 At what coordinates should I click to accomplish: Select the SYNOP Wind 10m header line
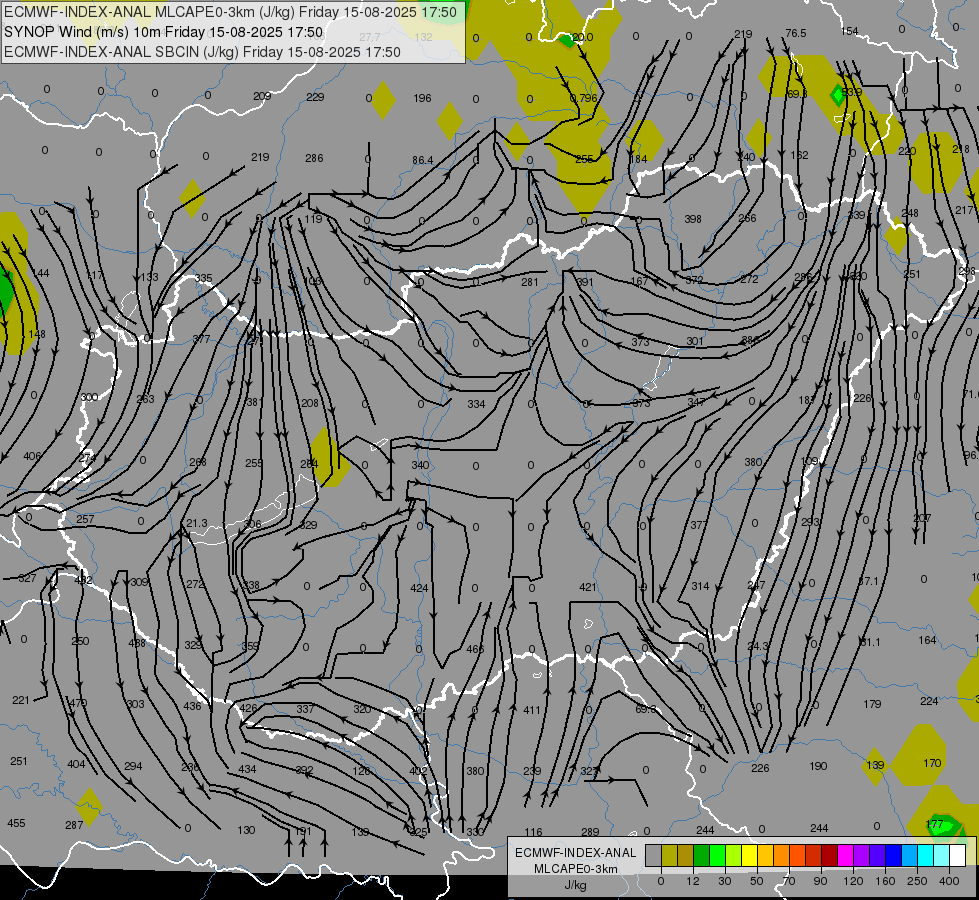point(164,32)
